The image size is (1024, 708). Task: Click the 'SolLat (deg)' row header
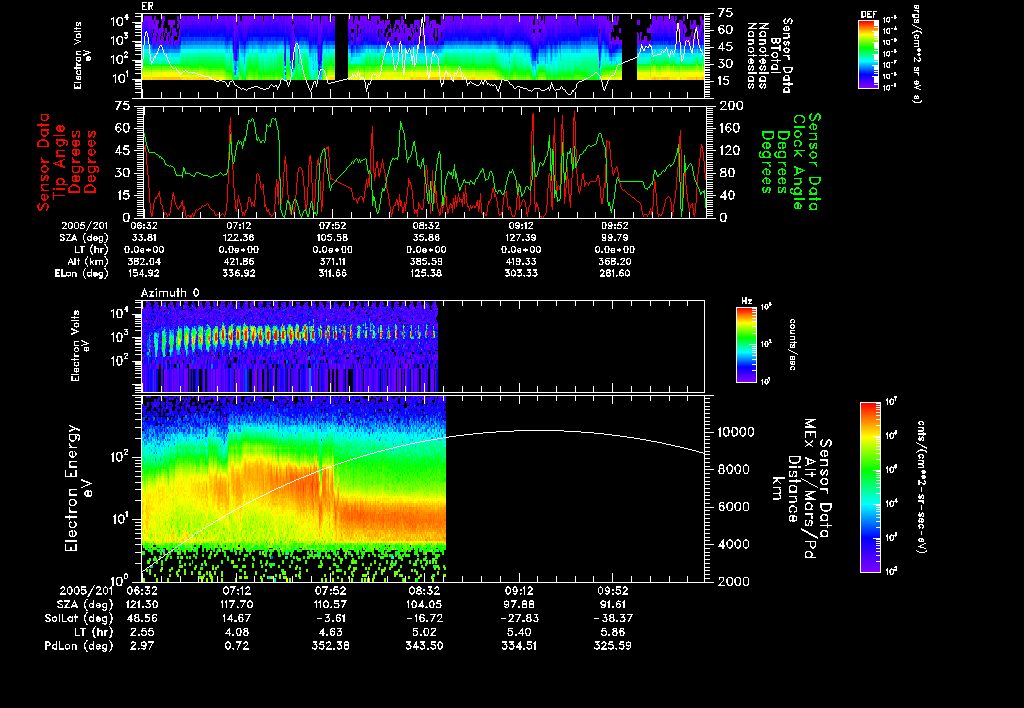(79, 618)
